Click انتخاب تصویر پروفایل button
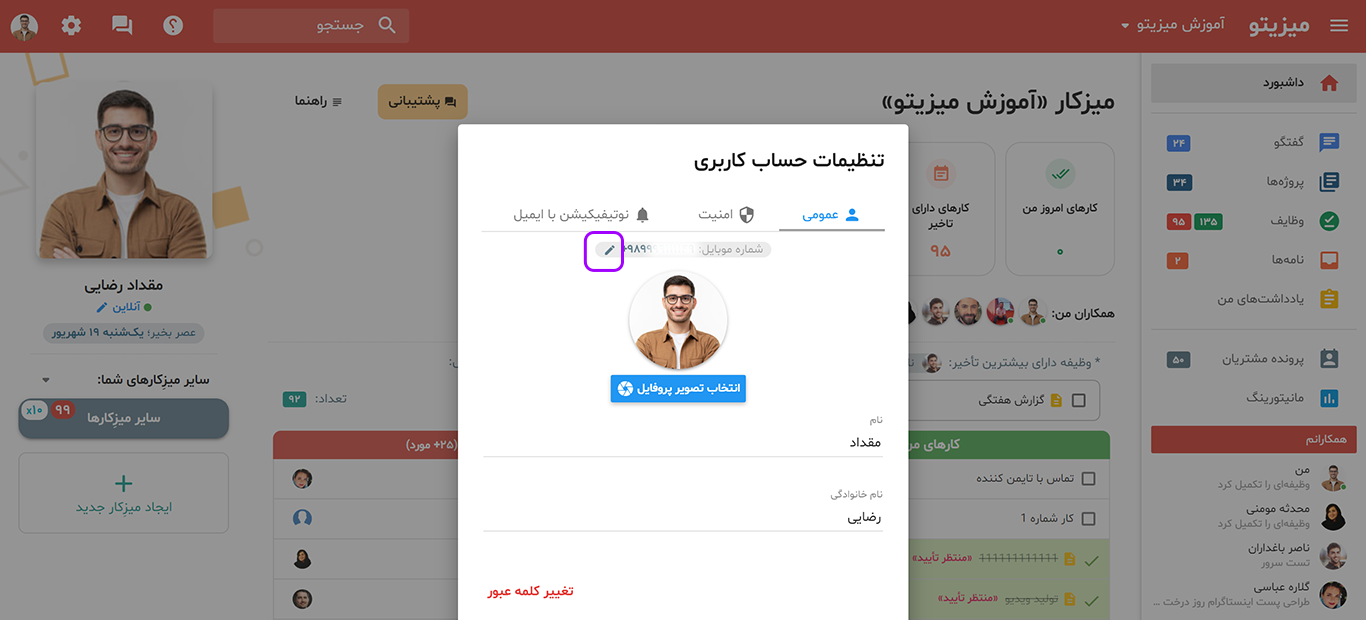Screen dimensions: 1366x620 coord(678,388)
